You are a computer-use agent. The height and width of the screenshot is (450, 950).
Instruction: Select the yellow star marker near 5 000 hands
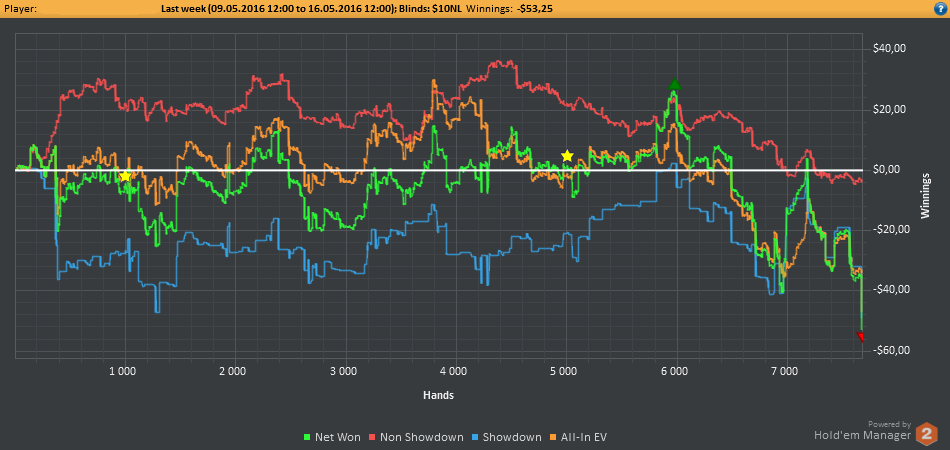point(567,156)
